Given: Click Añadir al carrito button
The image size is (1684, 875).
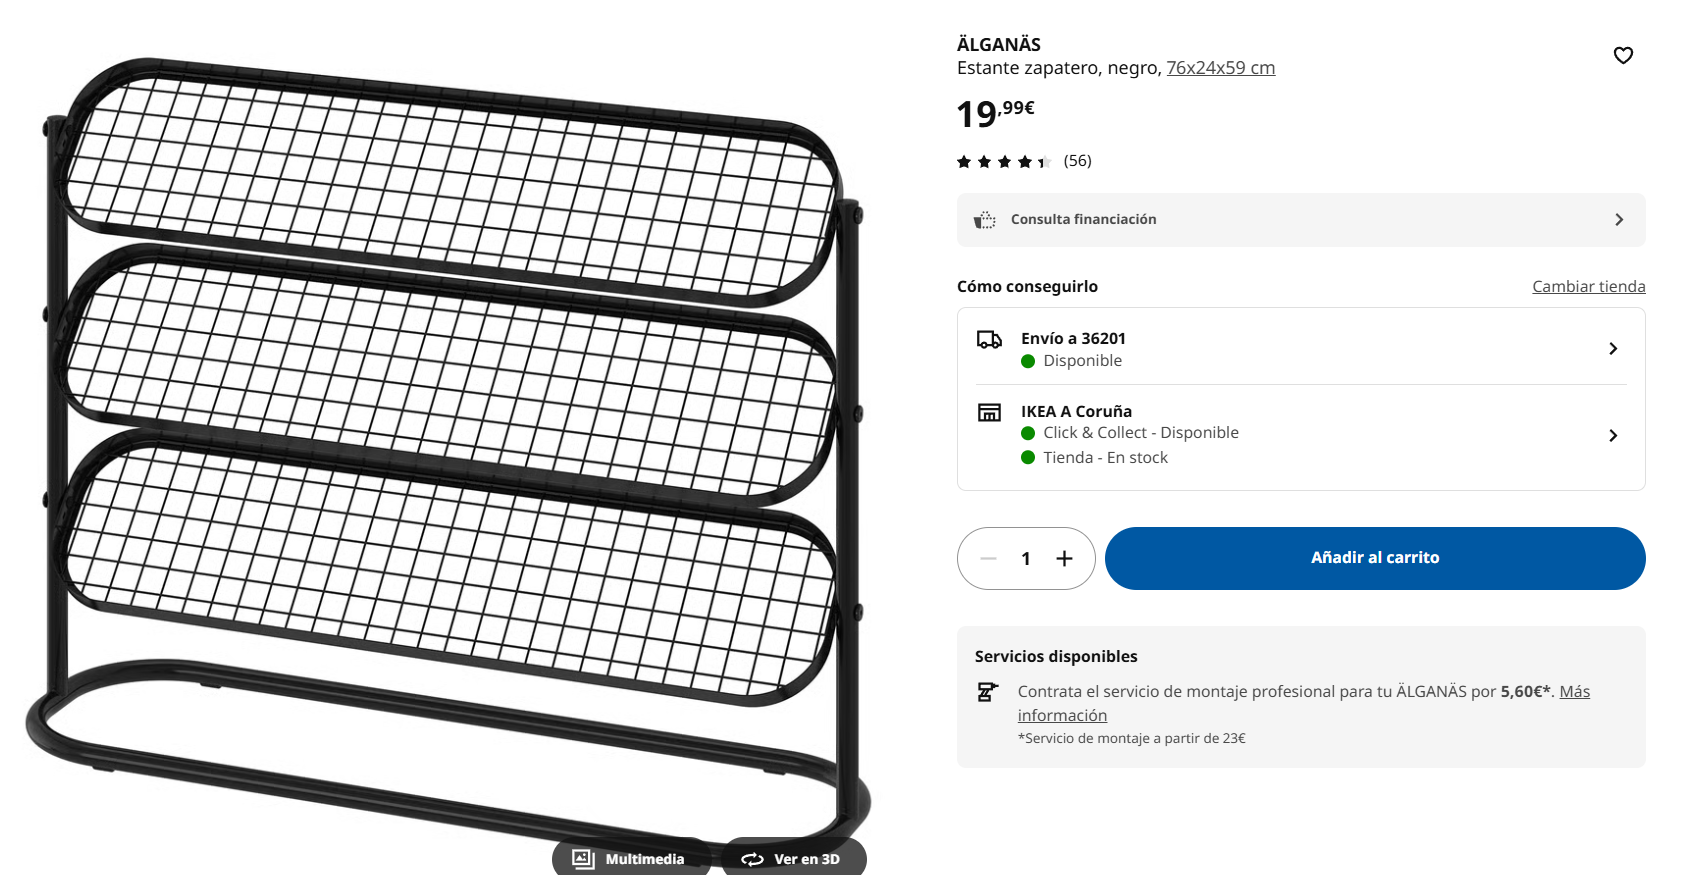Looking at the screenshot, I should coord(1374,558).
